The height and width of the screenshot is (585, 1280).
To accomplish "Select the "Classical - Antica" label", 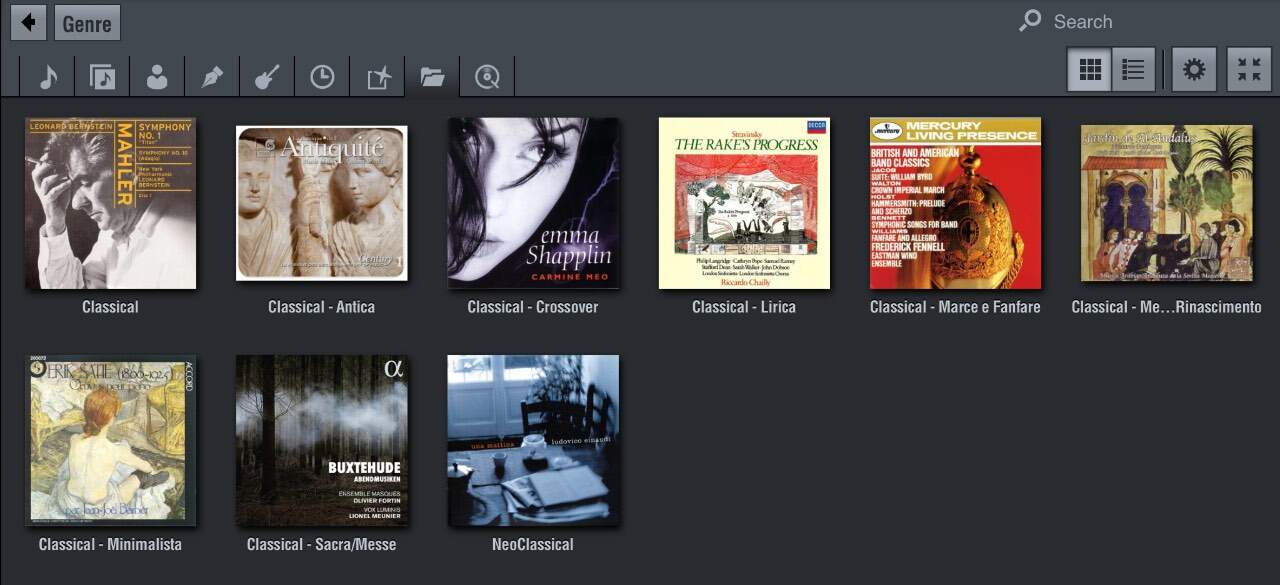I will [x=322, y=307].
